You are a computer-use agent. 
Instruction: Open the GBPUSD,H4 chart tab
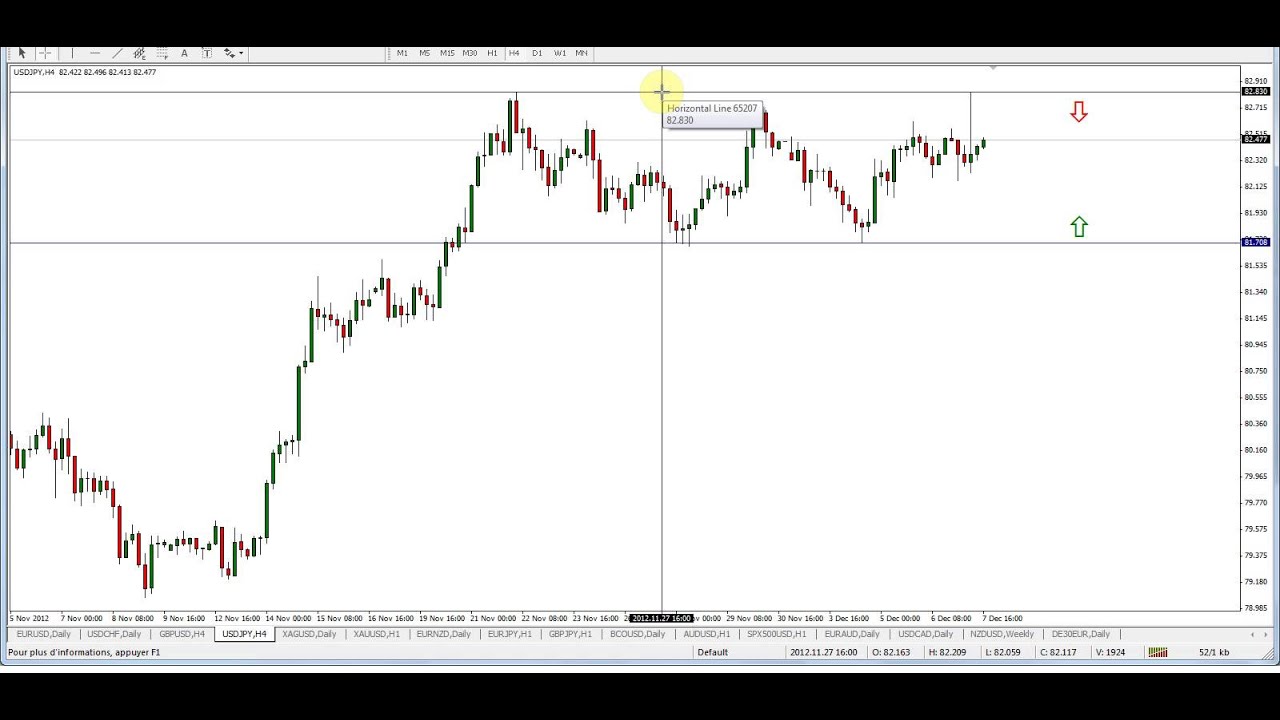click(182, 634)
